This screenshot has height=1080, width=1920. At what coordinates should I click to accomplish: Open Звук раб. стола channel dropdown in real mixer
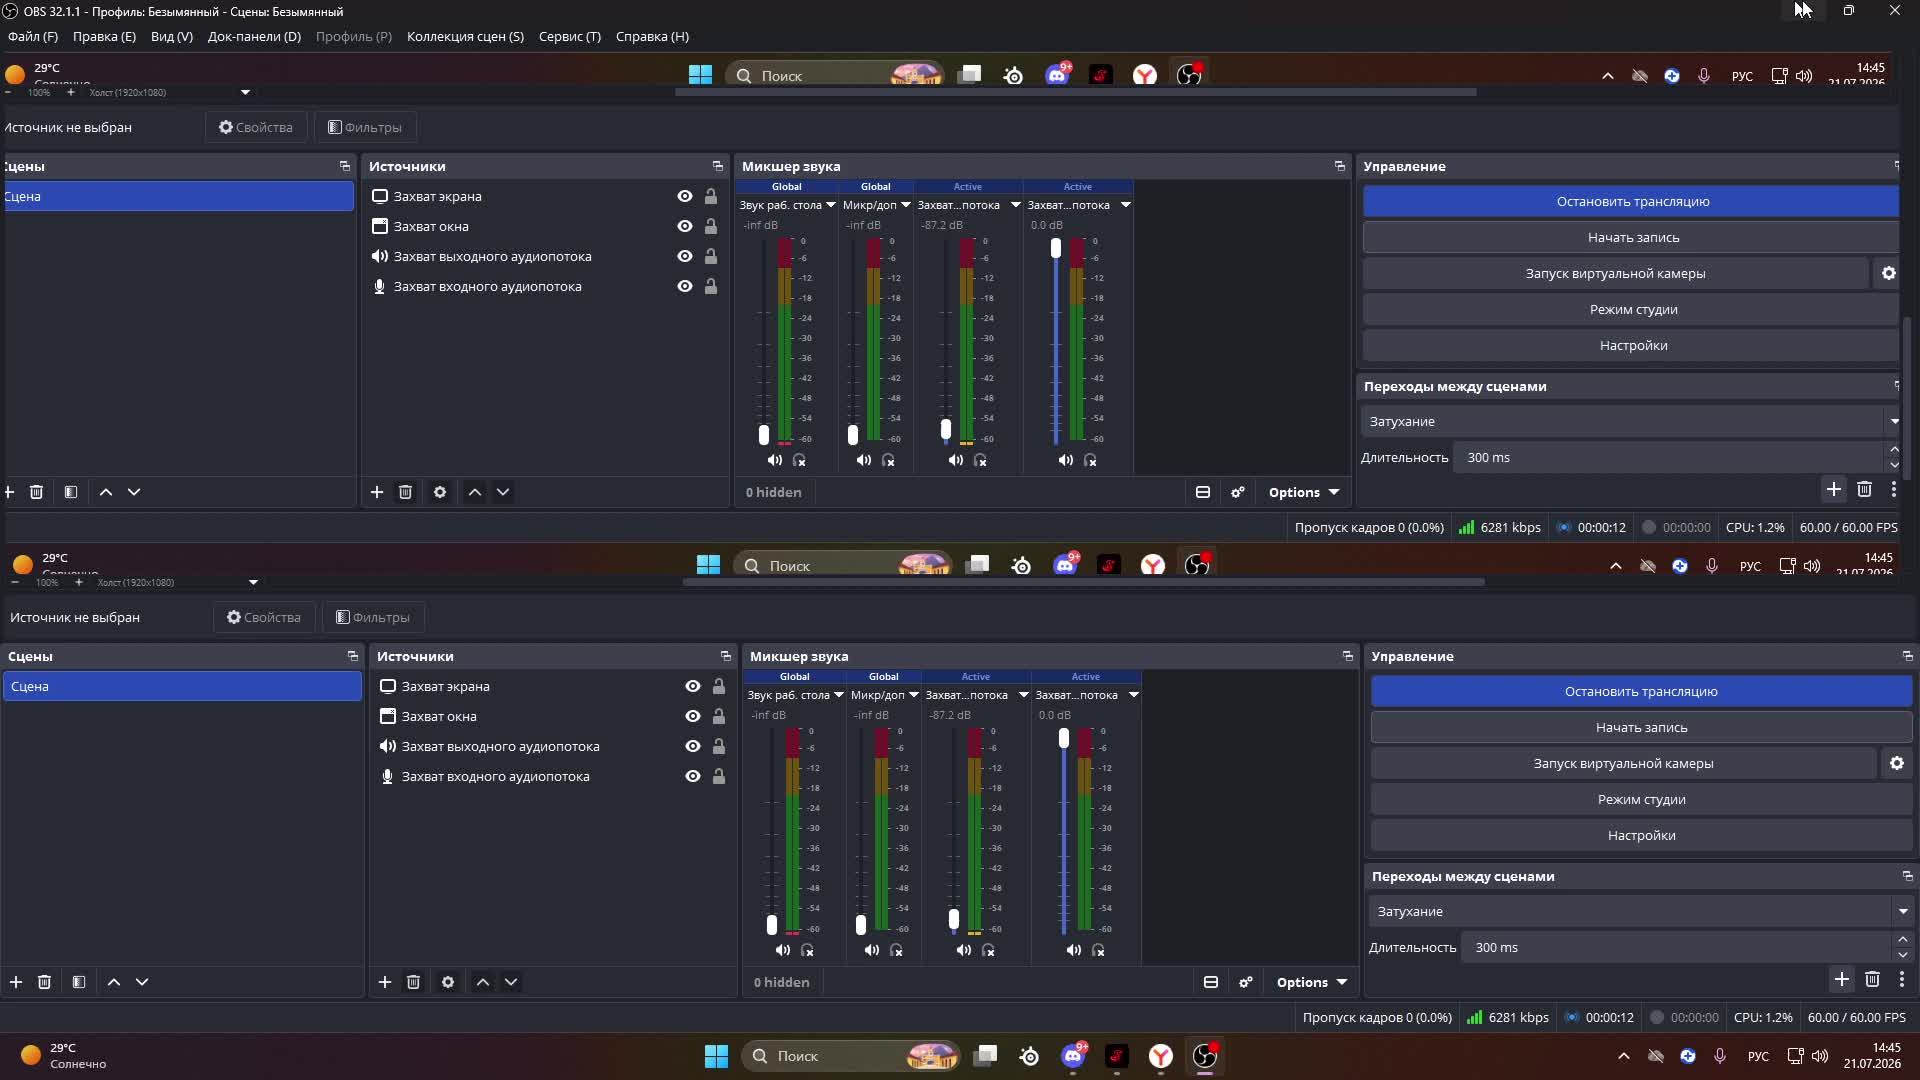coord(839,695)
